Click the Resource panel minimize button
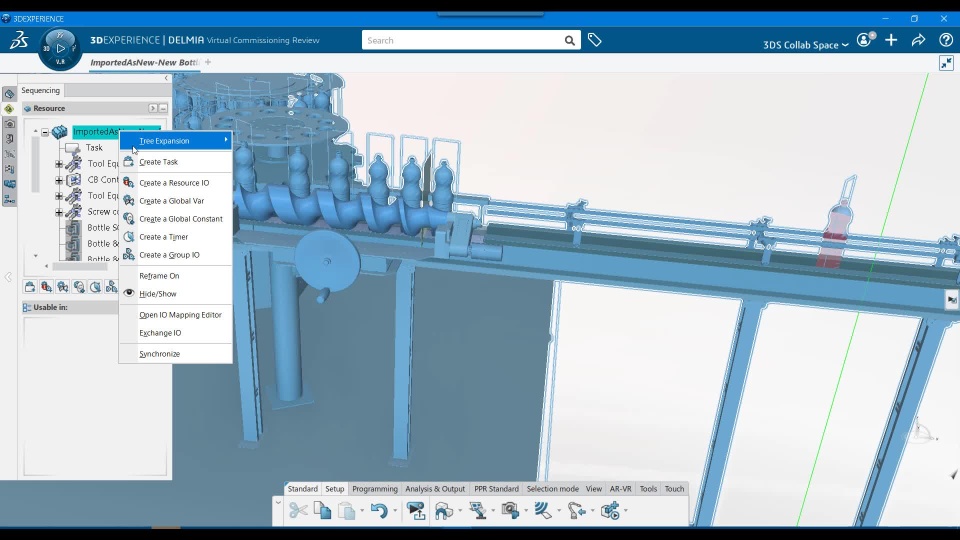The width and height of the screenshot is (960, 540). coord(163,108)
